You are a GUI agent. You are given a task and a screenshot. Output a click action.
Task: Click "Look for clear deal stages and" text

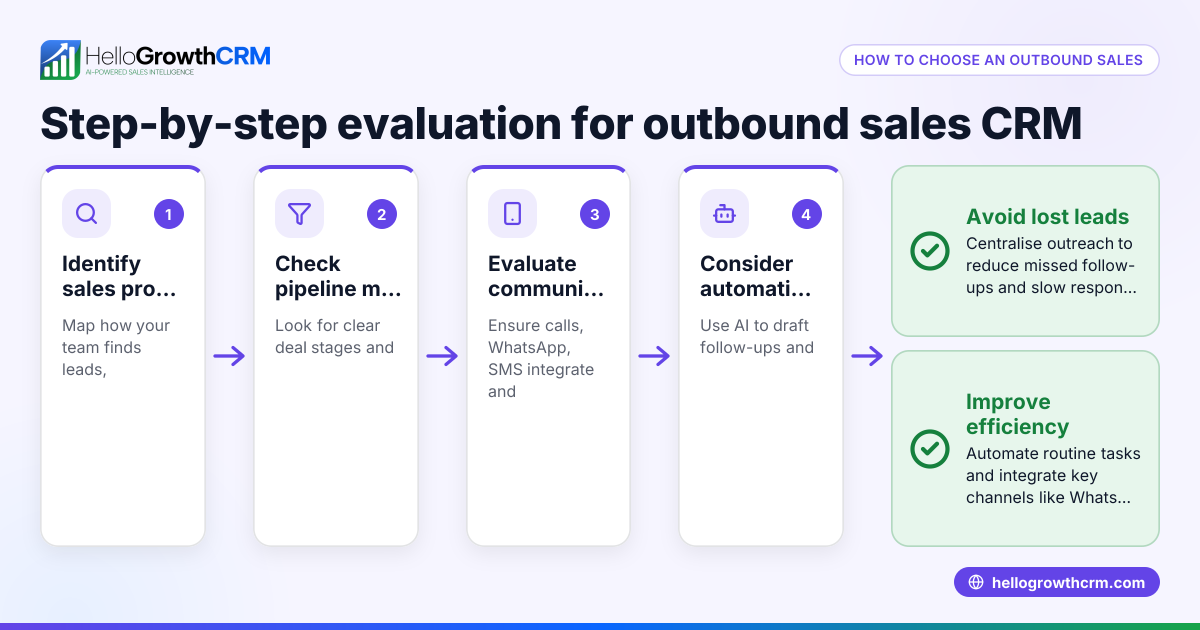point(334,336)
